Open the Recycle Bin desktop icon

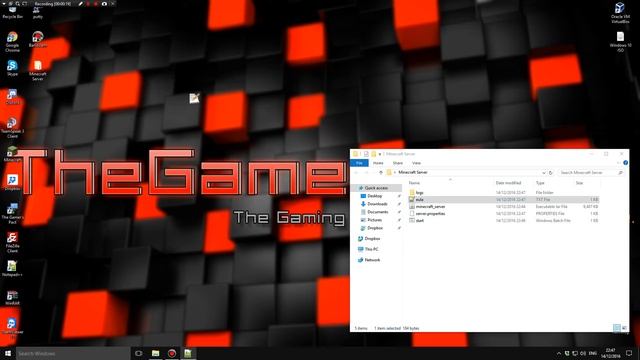pyautogui.click(x=12, y=12)
